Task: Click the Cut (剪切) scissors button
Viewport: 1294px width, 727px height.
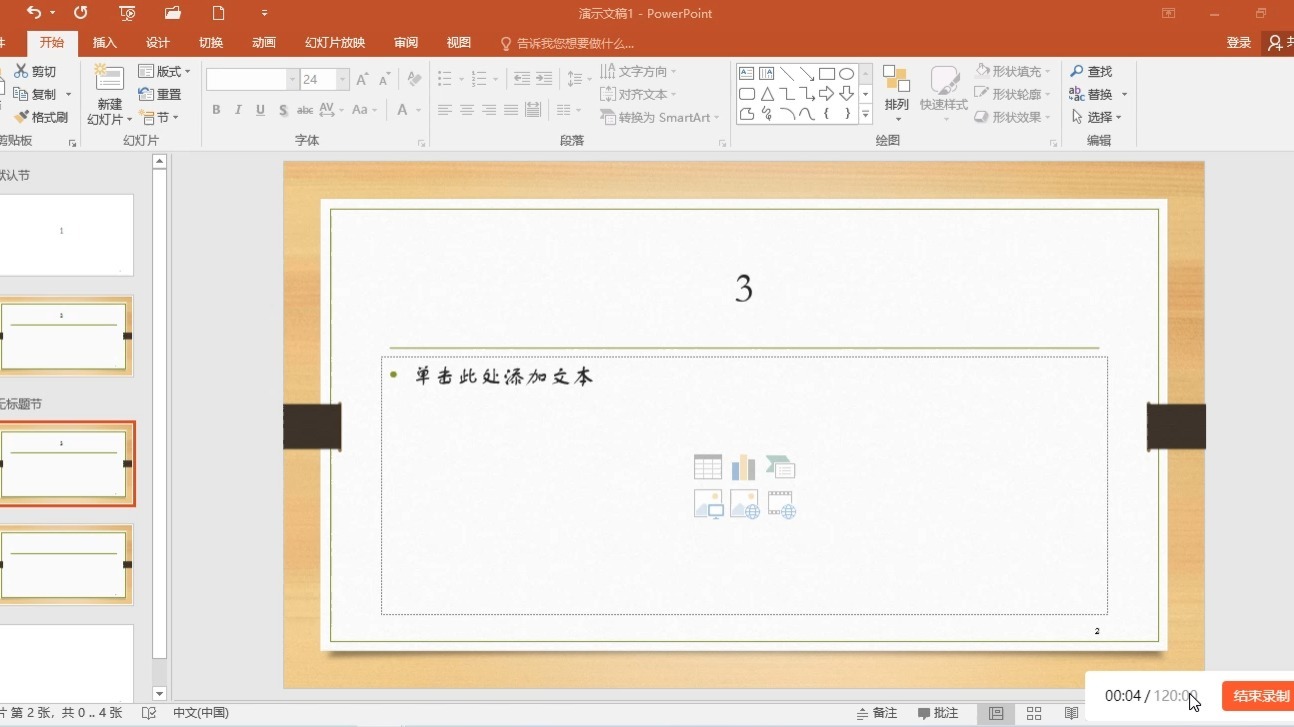Action: pos(36,72)
